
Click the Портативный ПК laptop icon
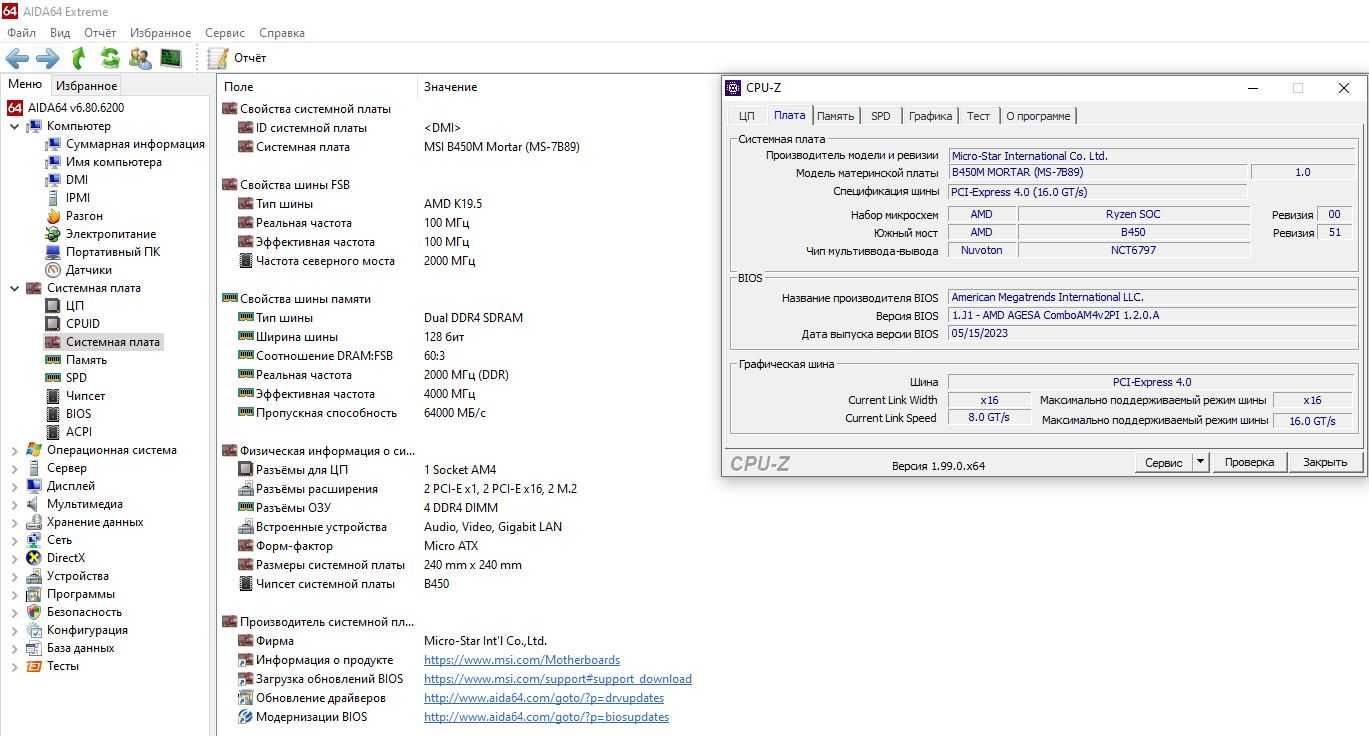click(53, 252)
